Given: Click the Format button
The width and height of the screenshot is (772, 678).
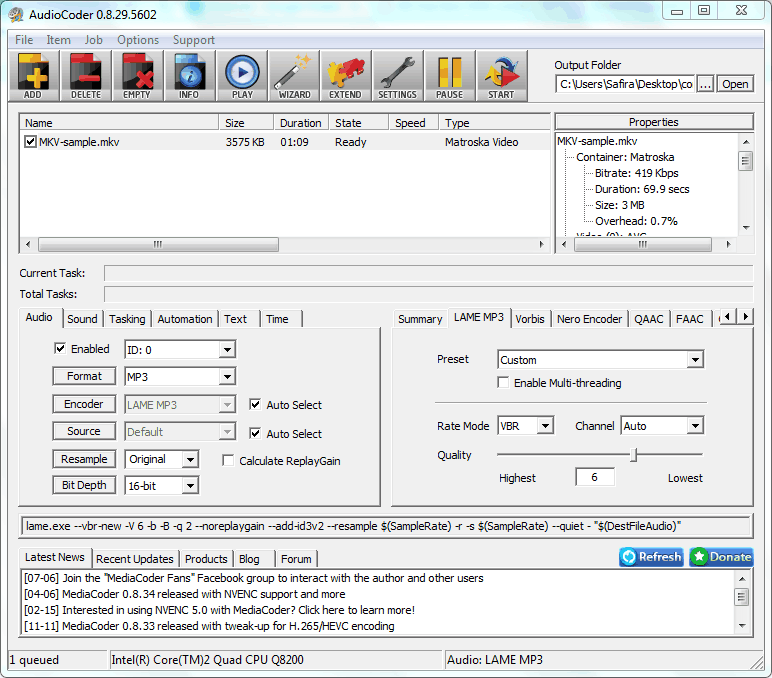Looking at the screenshot, I should coord(84,376).
